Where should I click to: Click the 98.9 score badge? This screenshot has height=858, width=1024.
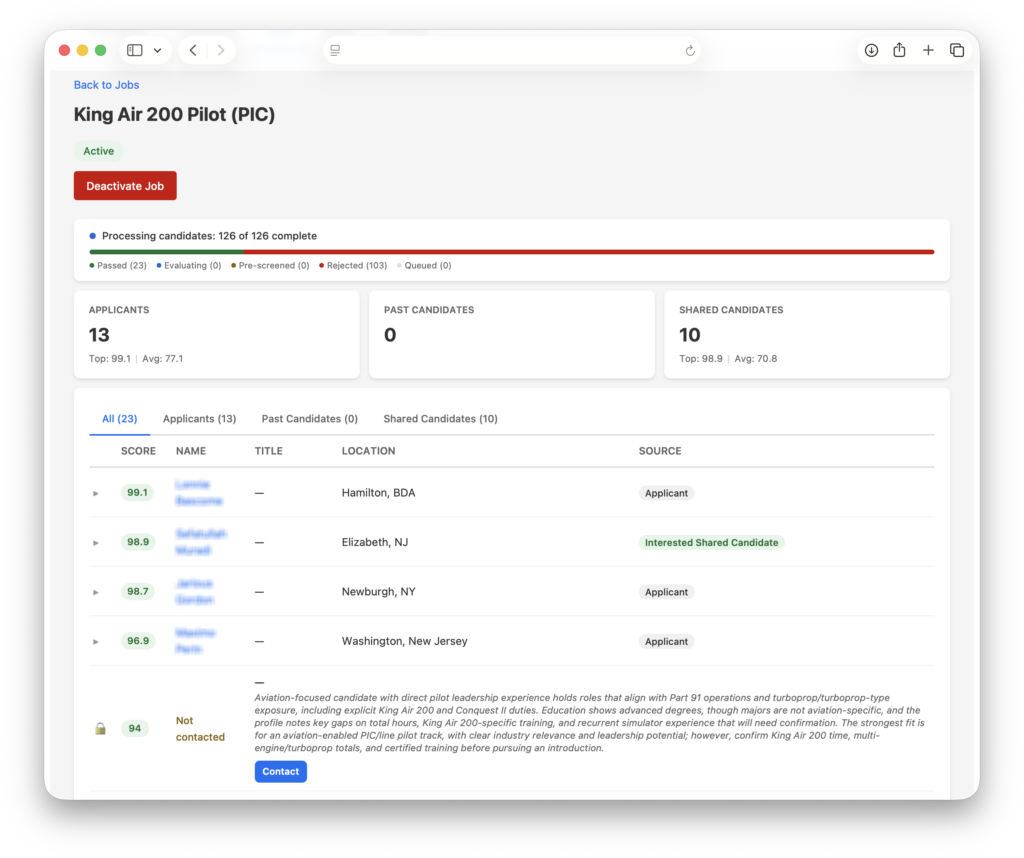tap(138, 542)
